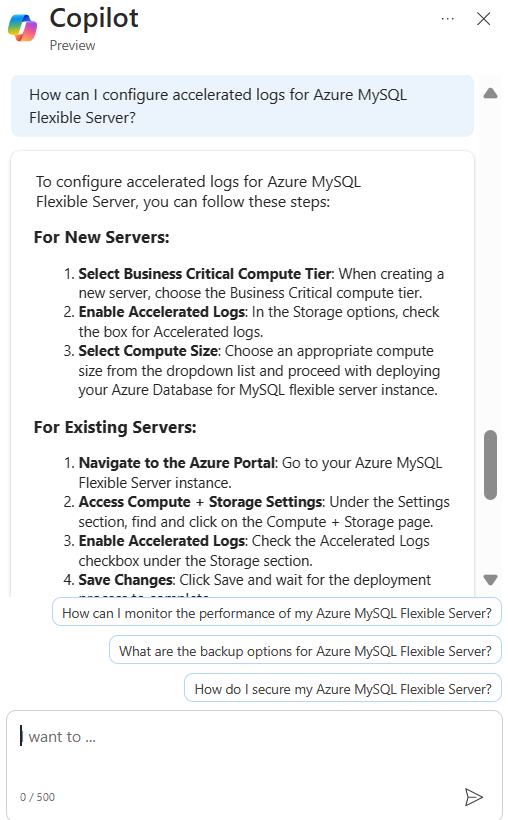This screenshot has width=508, height=820.
Task: Select suggestion about backup options
Action: click(x=305, y=651)
